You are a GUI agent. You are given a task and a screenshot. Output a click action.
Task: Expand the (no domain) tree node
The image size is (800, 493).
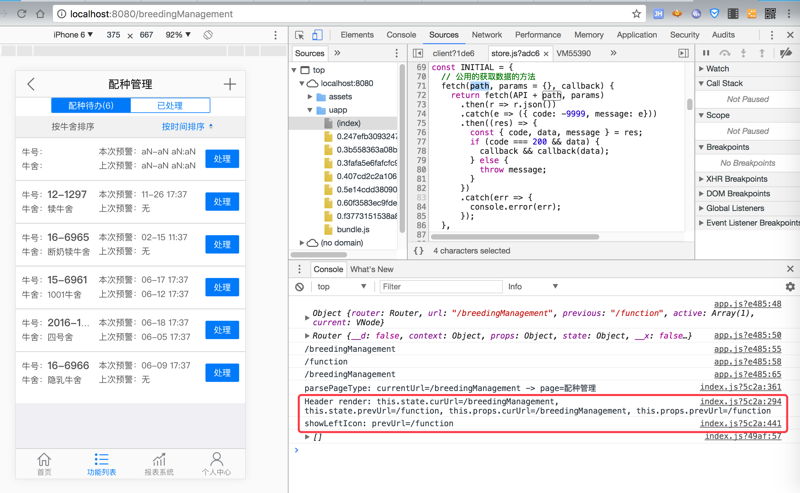303,243
